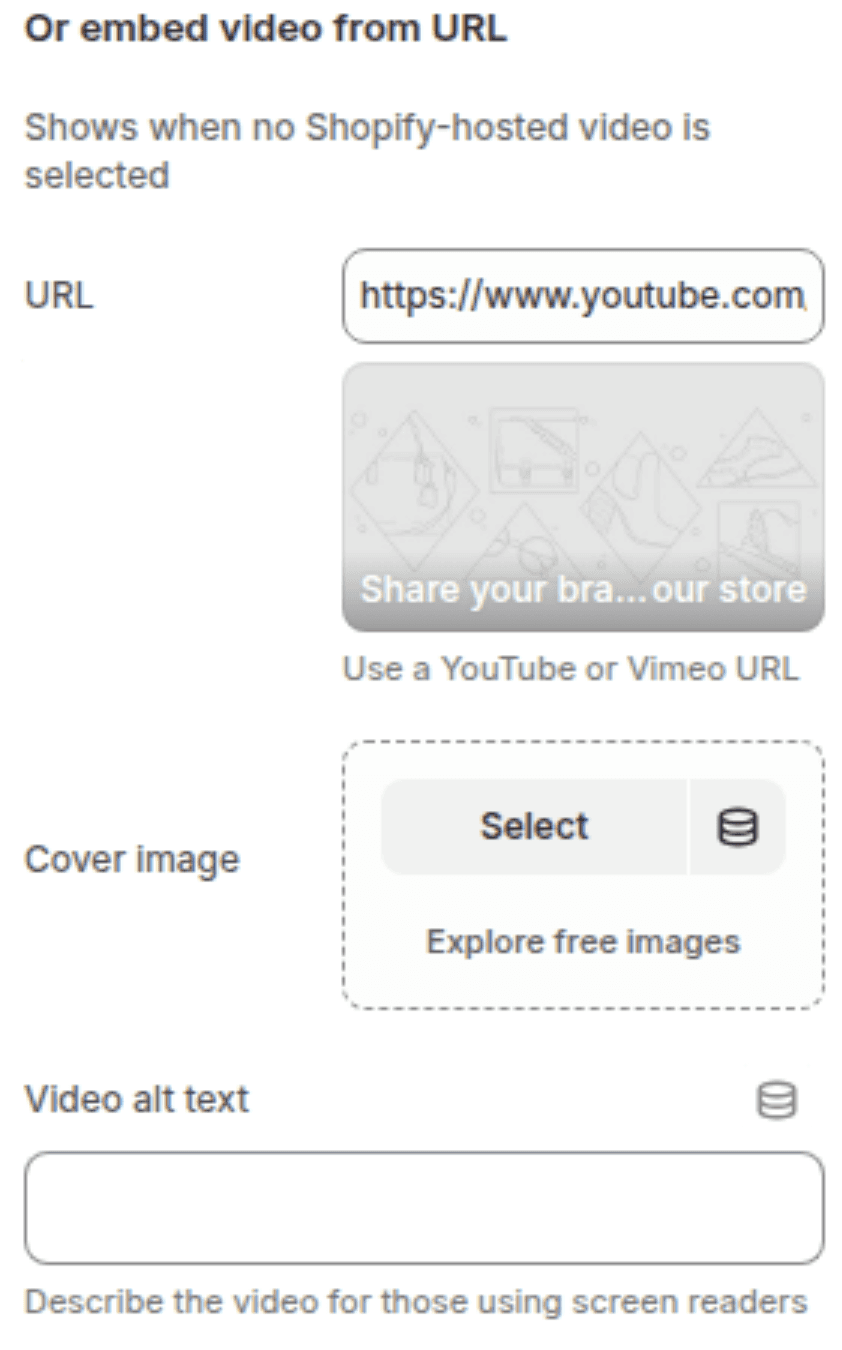The height and width of the screenshot is (1350, 842).
Task: Click the URL field label
Action: tap(59, 296)
